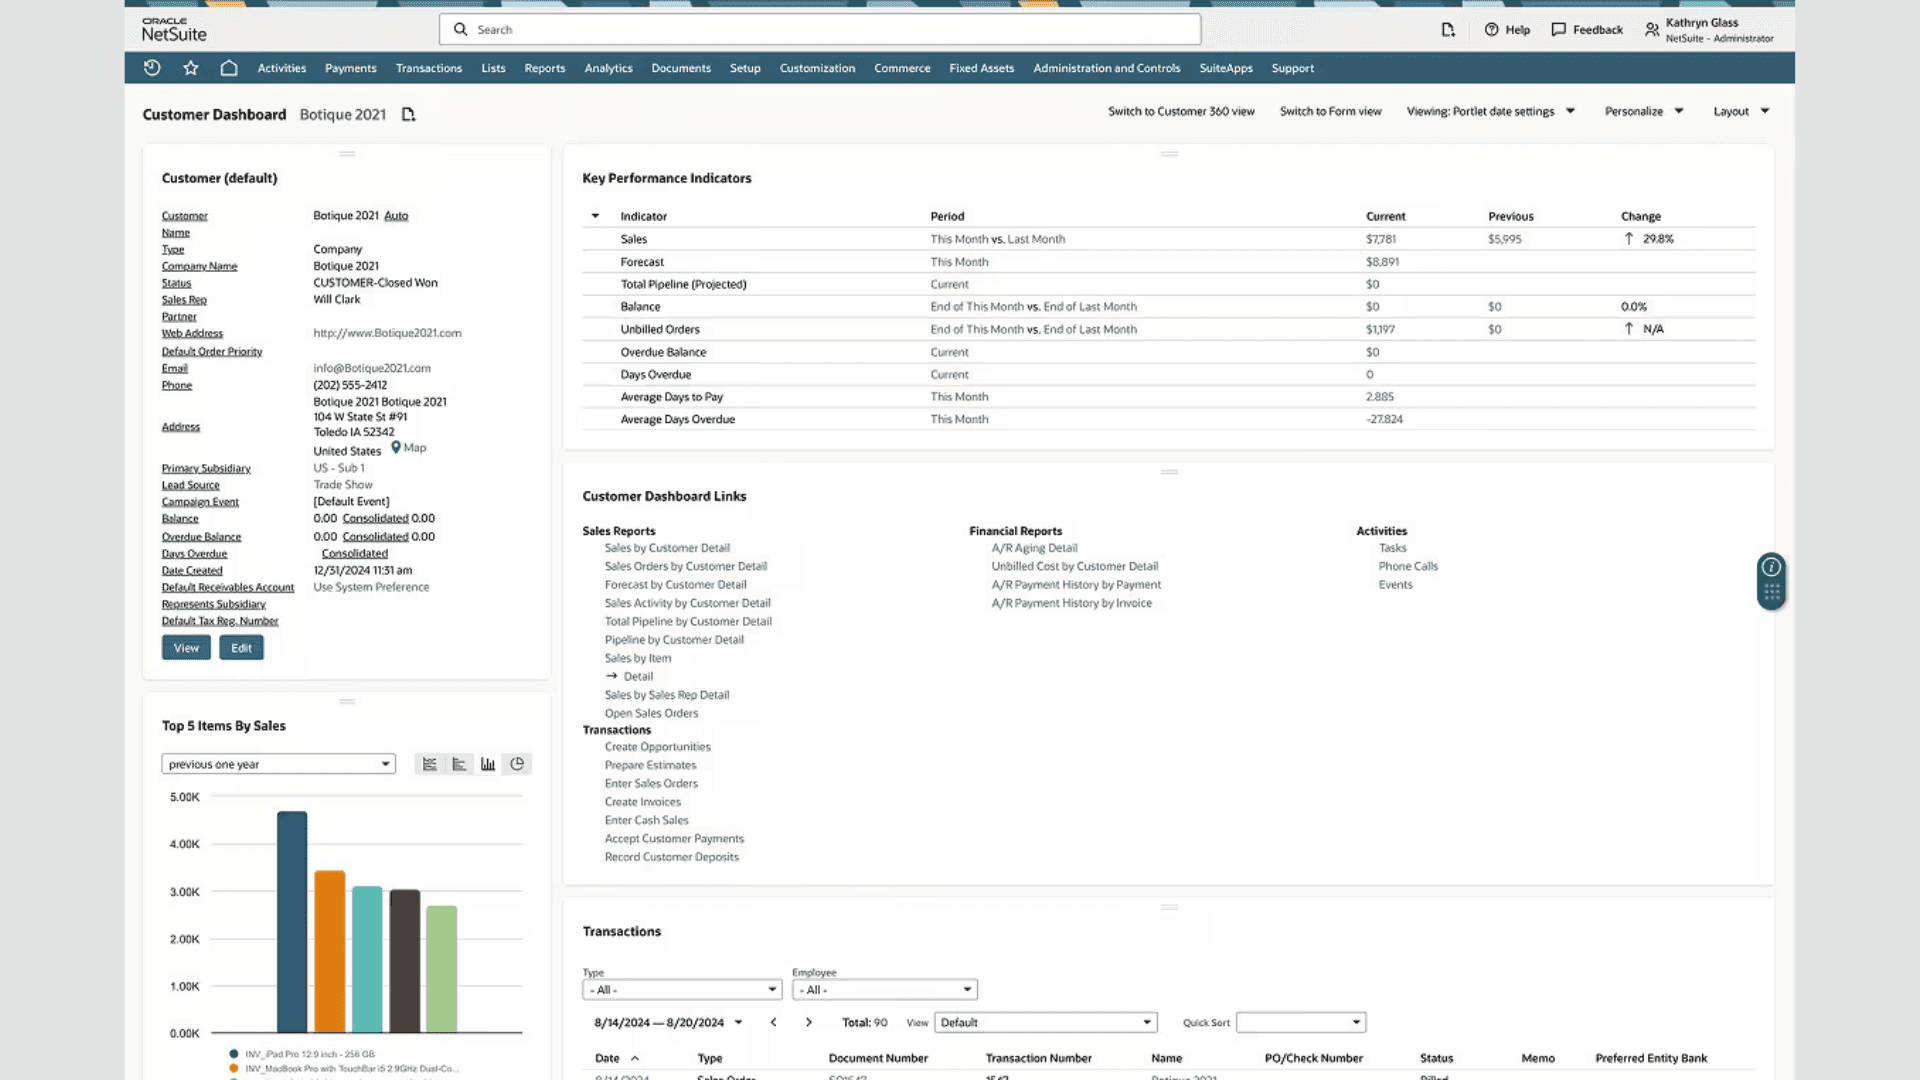Viewport: 1920px width, 1080px height.
Task: Open the Activities menu
Action: coord(281,68)
